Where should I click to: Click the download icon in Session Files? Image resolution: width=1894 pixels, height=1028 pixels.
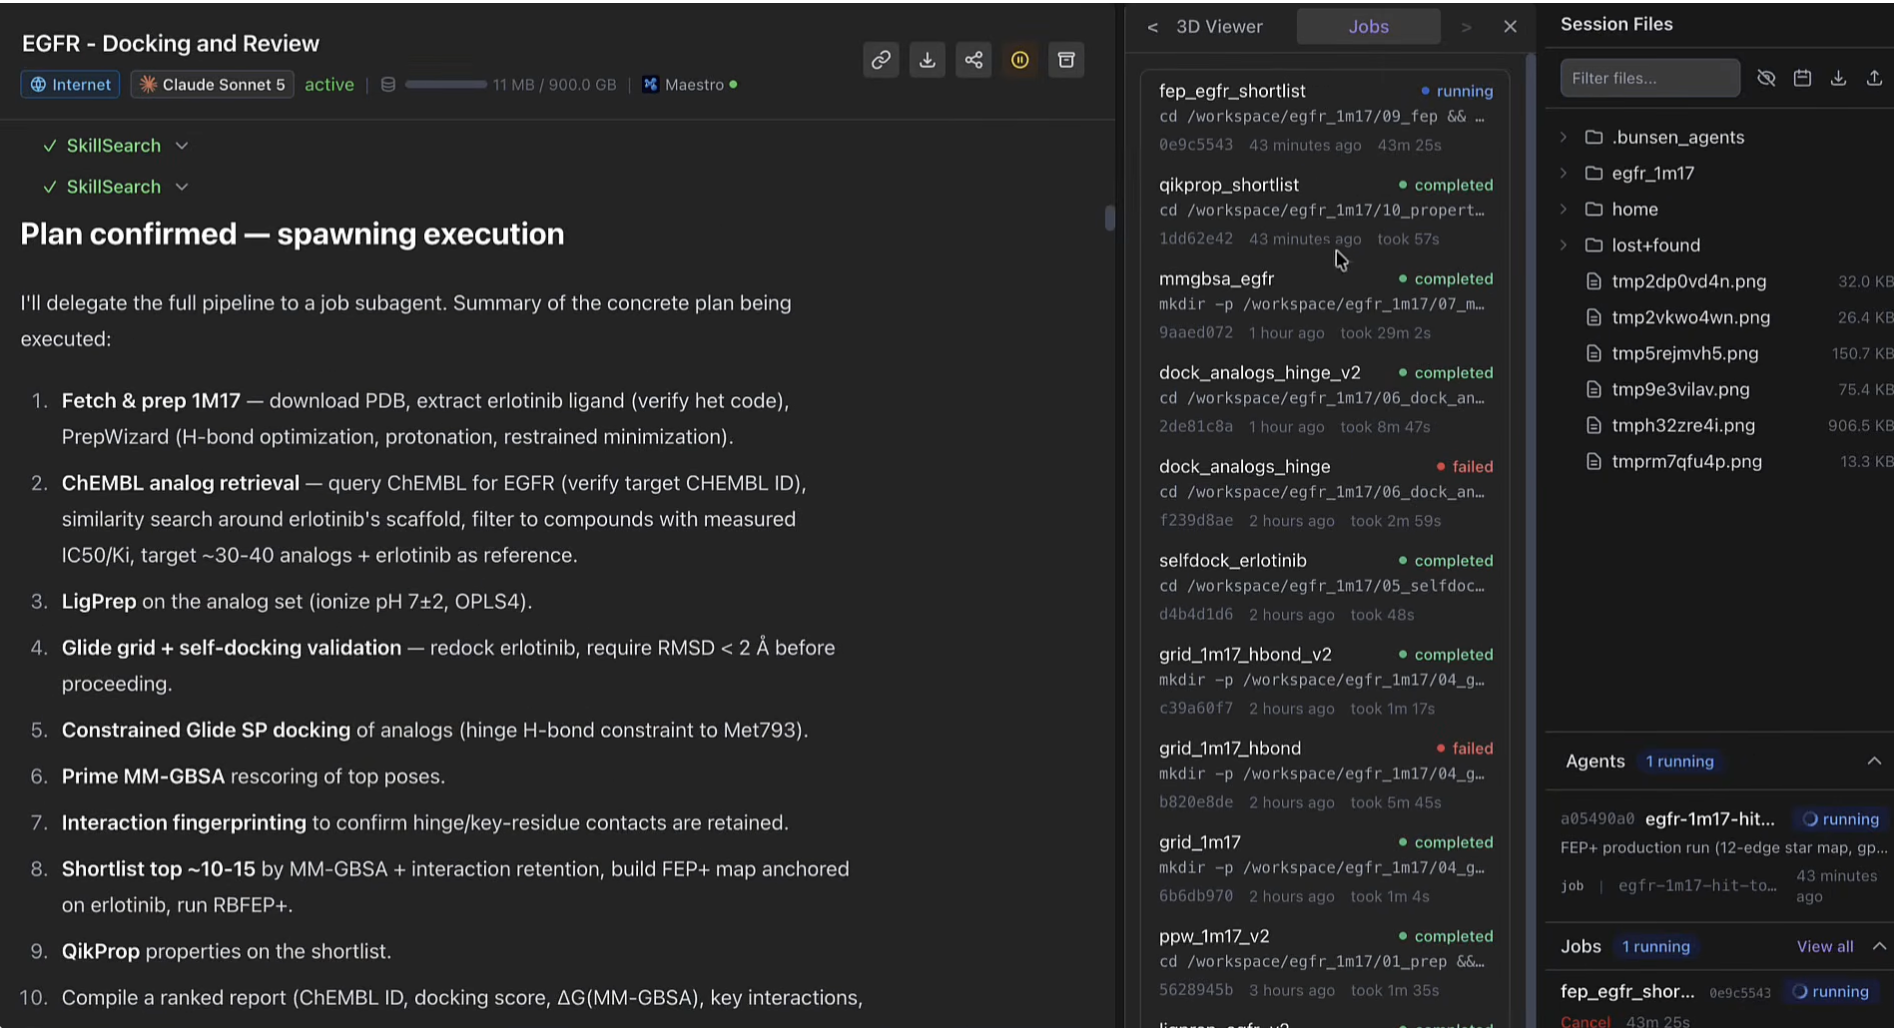click(1838, 78)
